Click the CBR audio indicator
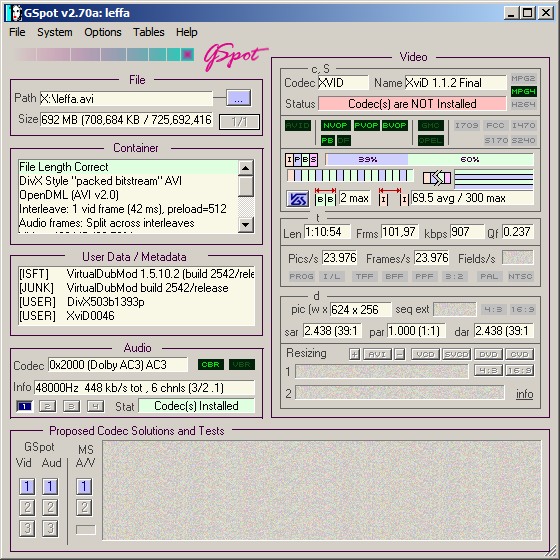The image size is (560, 560). [x=211, y=365]
